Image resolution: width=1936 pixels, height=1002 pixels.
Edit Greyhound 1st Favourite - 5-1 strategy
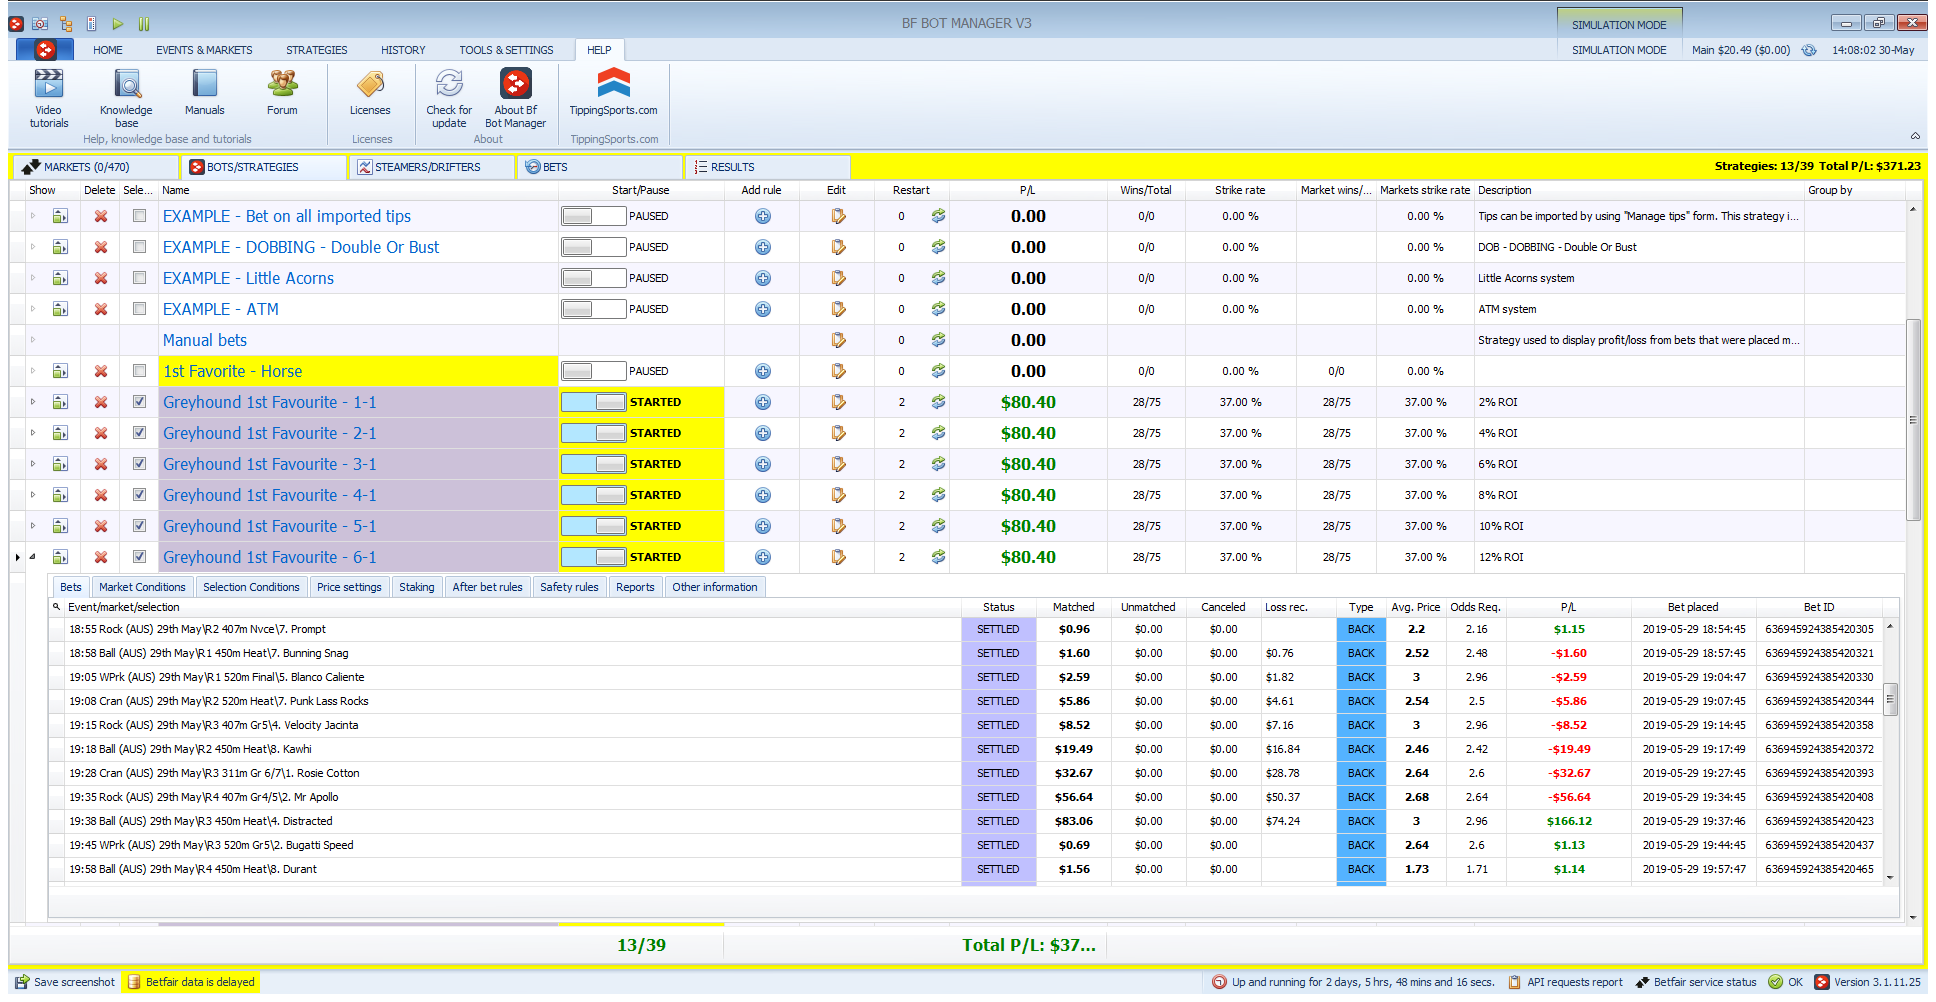click(x=838, y=526)
